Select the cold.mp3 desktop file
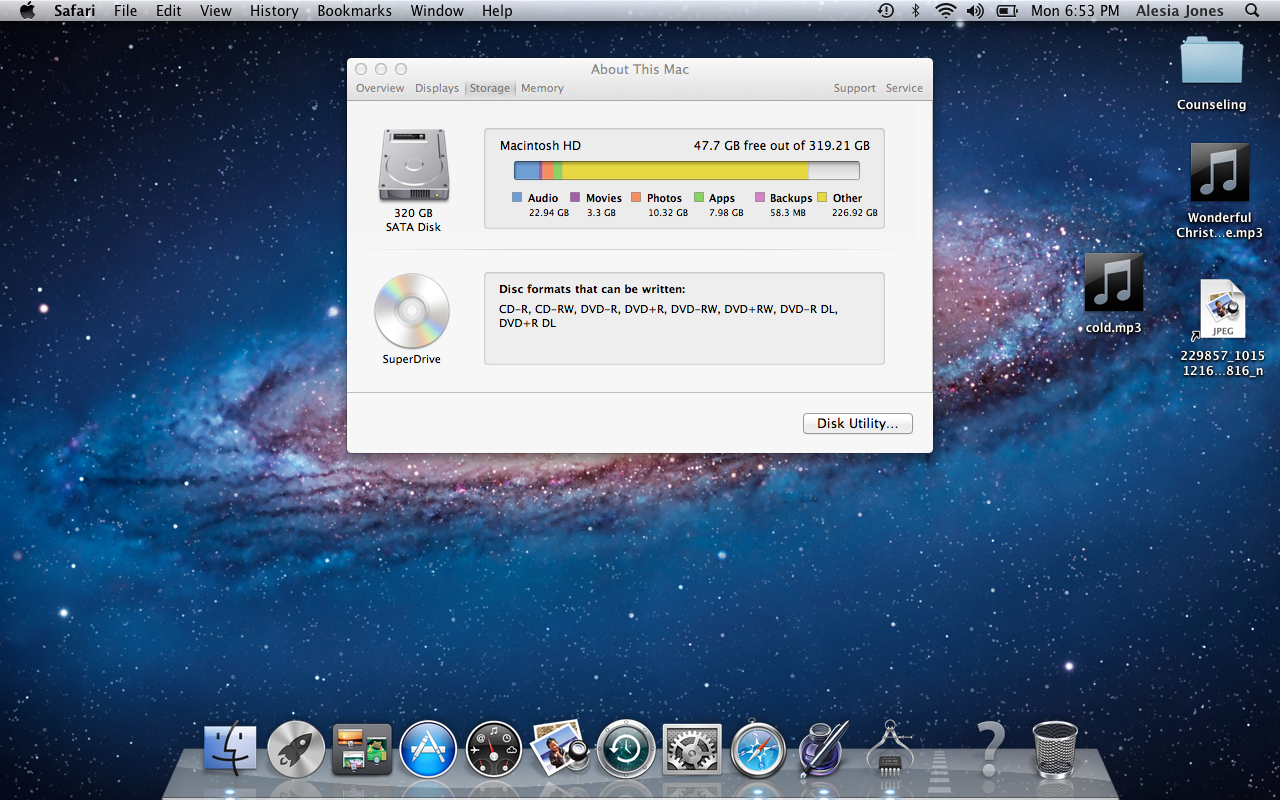 pyautogui.click(x=1113, y=293)
